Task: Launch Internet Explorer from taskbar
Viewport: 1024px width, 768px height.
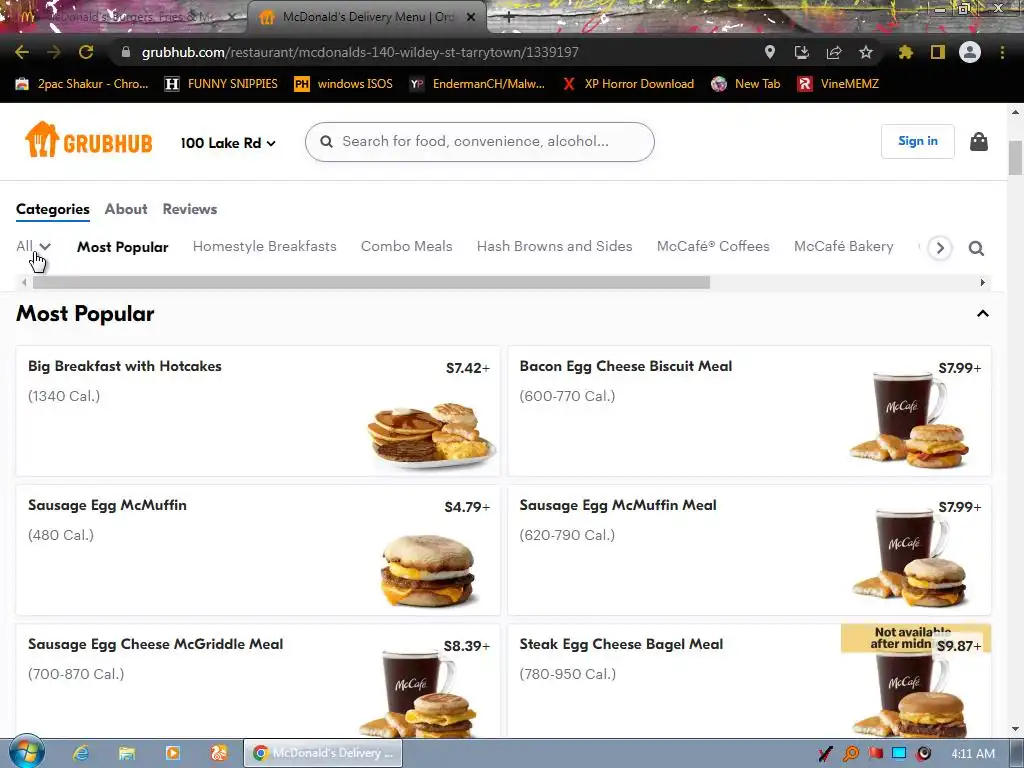Action: [x=81, y=753]
